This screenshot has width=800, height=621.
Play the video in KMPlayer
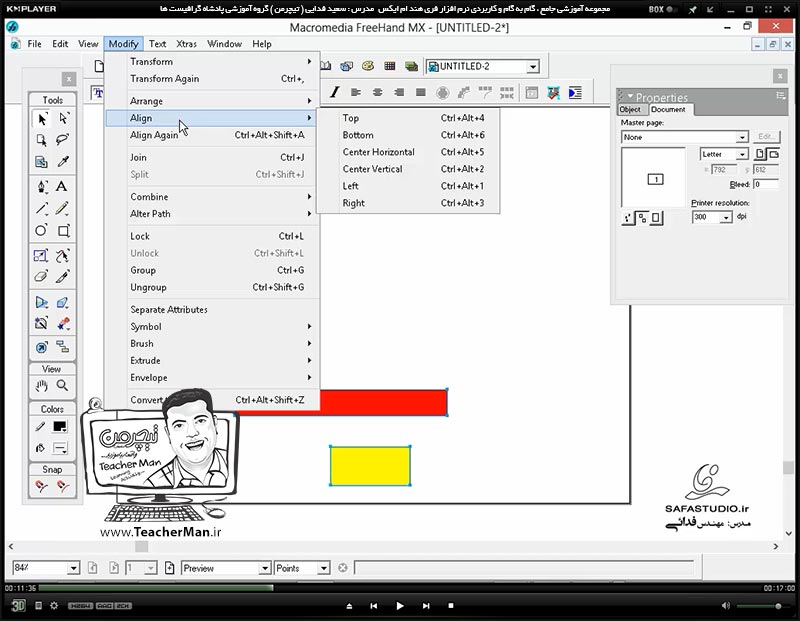[x=400, y=606]
